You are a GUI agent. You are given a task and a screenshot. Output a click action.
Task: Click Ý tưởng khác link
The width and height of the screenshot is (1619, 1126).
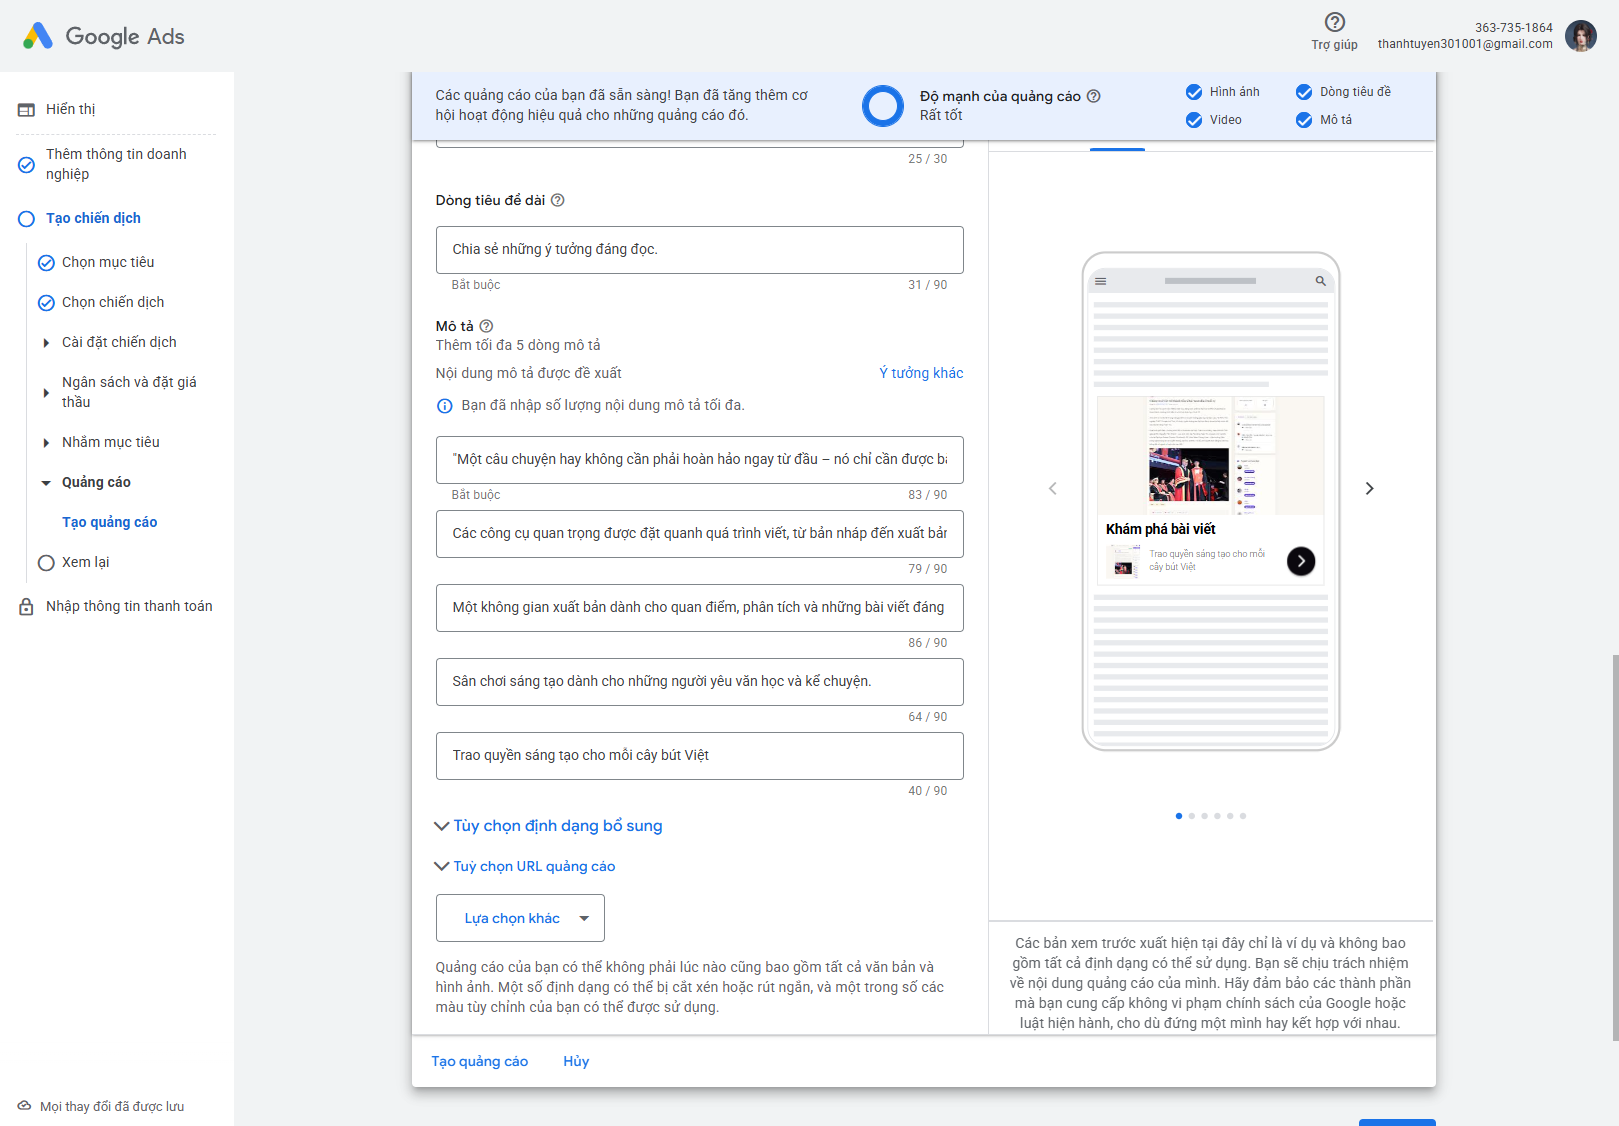tap(921, 373)
